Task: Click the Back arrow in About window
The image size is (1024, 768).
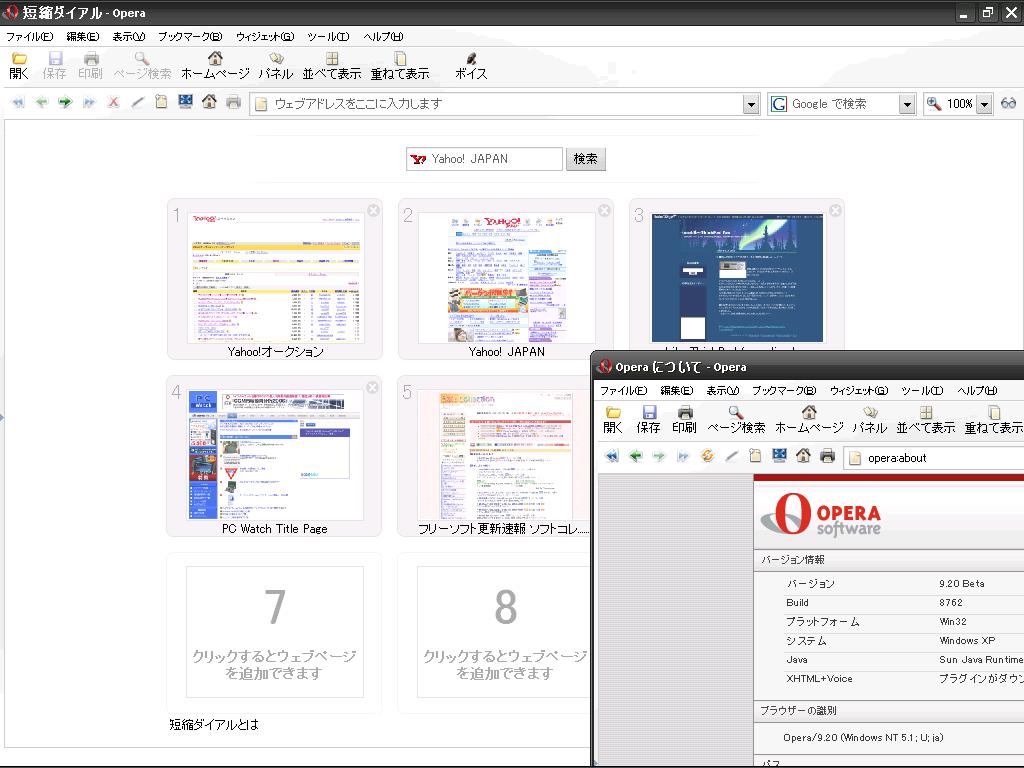Action: pos(635,456)
